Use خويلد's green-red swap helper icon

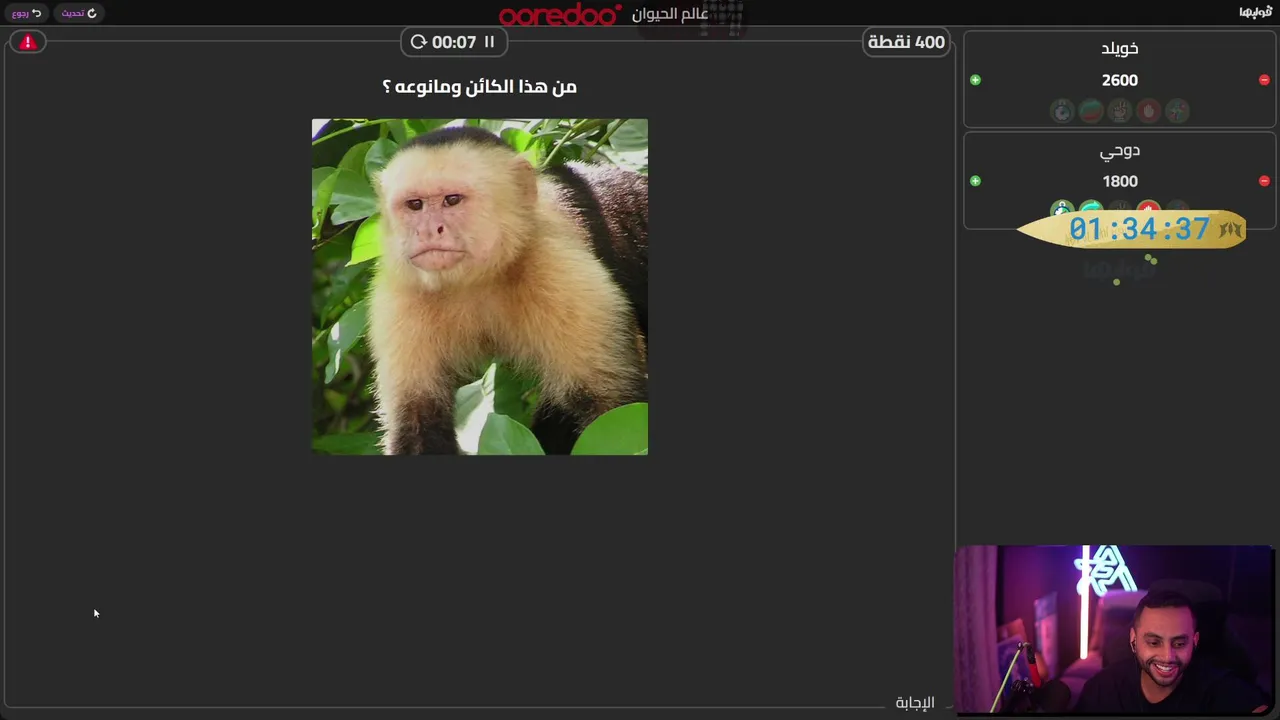point(1091,111)
